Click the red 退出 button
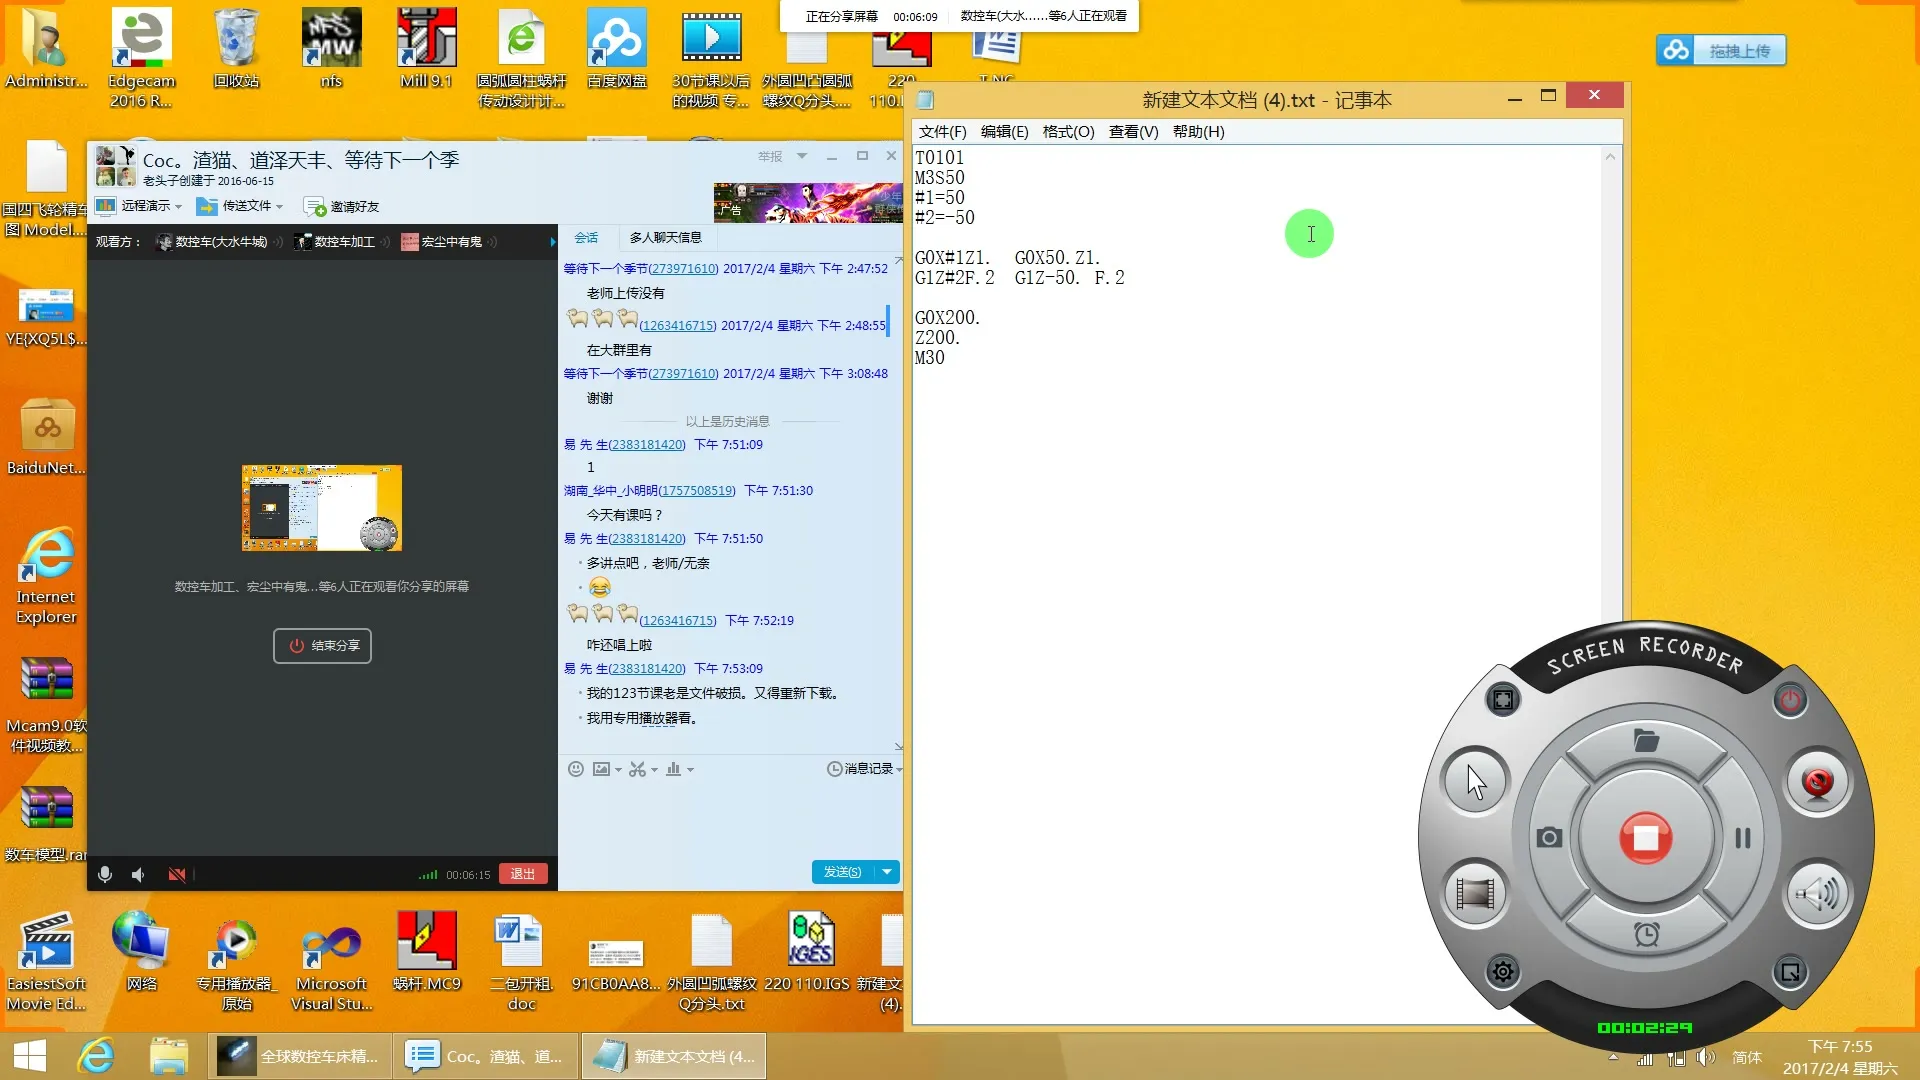 point(523,874)
